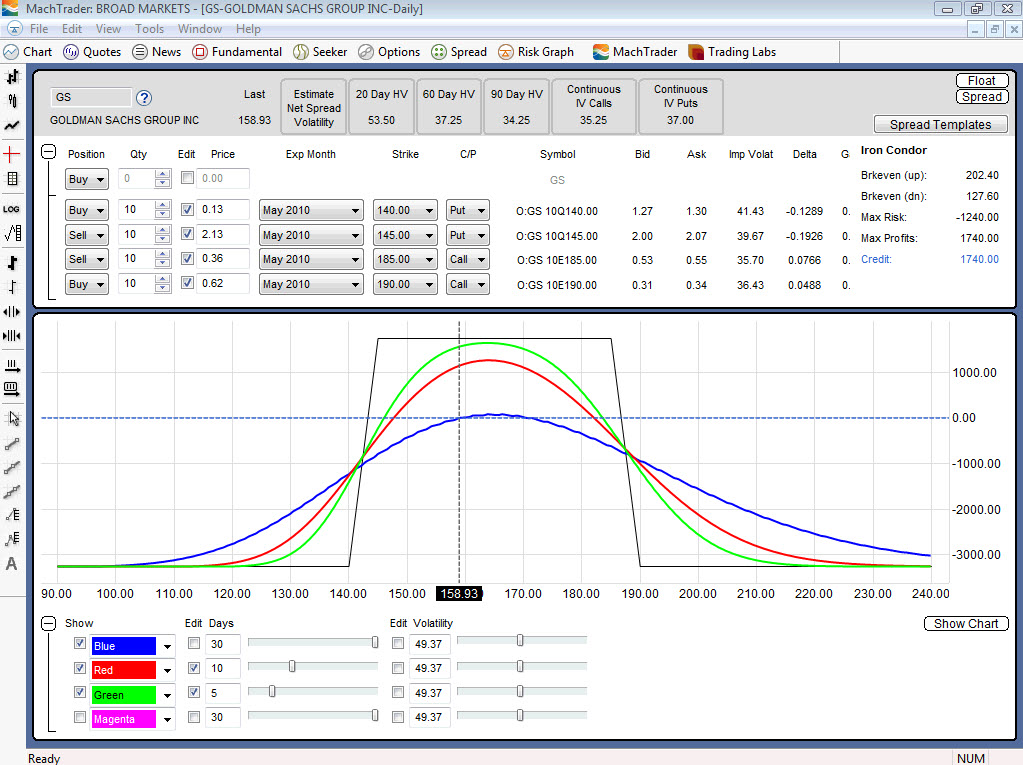This screenshot has height=765, width=1023.
Task: Click the Green row Days slider
Action: click(x=313, y=691)
